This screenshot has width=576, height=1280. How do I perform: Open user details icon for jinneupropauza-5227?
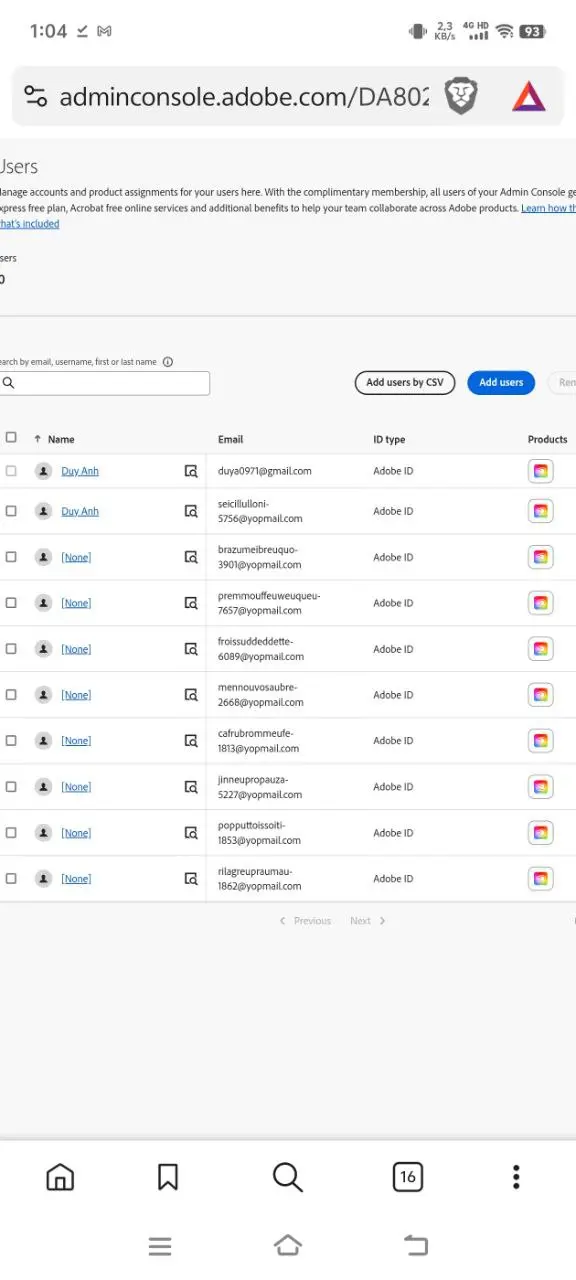[x=190, y=787]
